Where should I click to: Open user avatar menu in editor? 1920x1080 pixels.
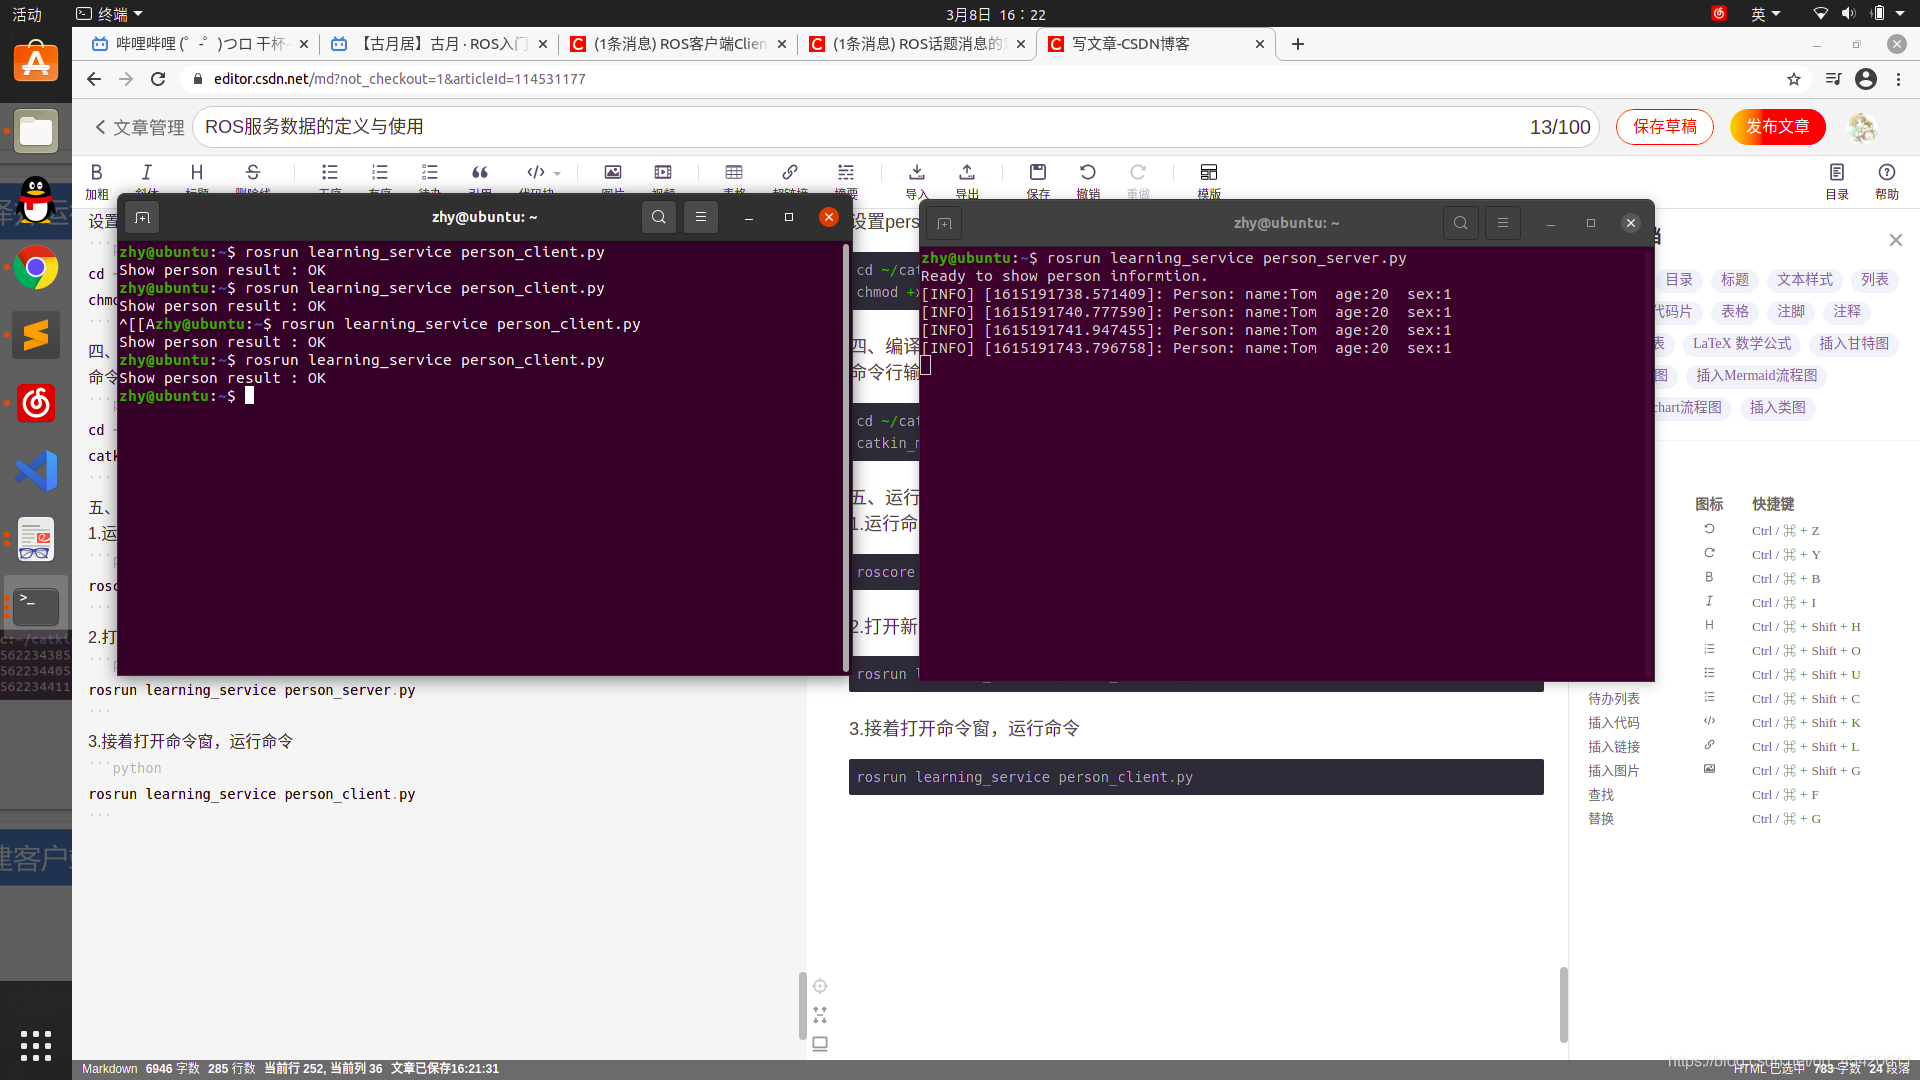coord(1862,127)
